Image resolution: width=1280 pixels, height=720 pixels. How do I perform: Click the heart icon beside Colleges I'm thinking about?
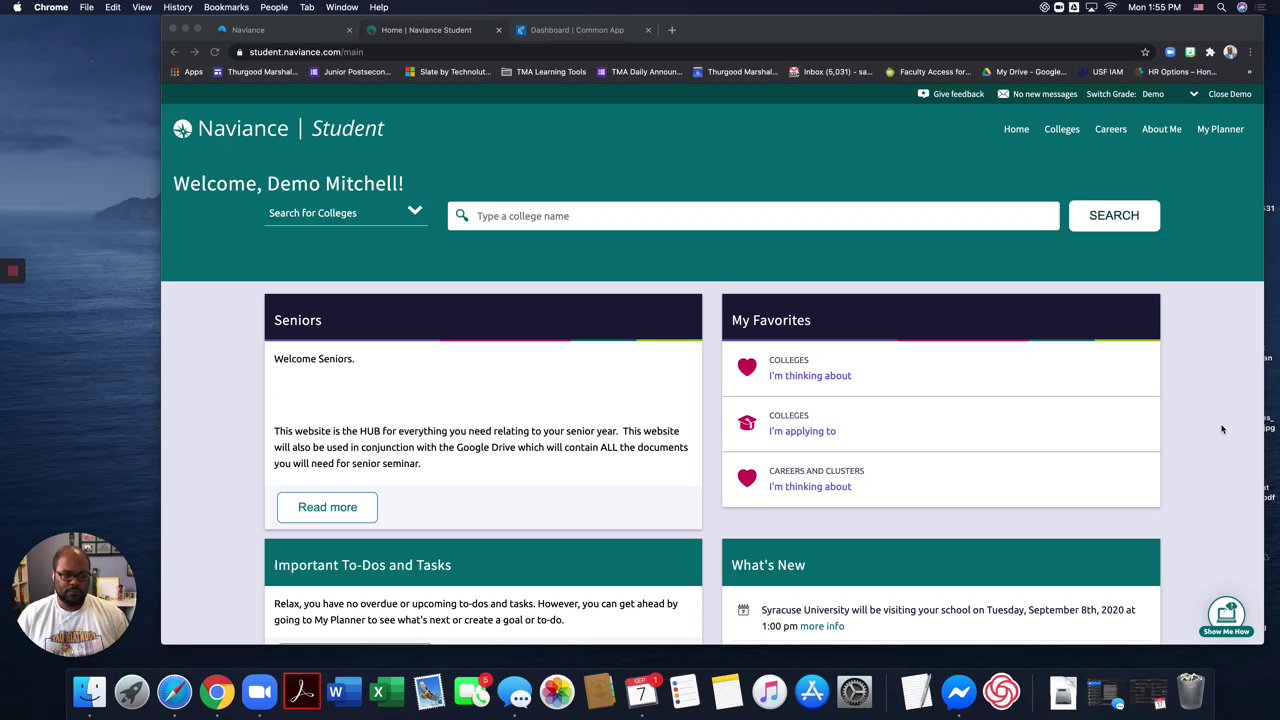pyautogui.click(x=747, y=367)
